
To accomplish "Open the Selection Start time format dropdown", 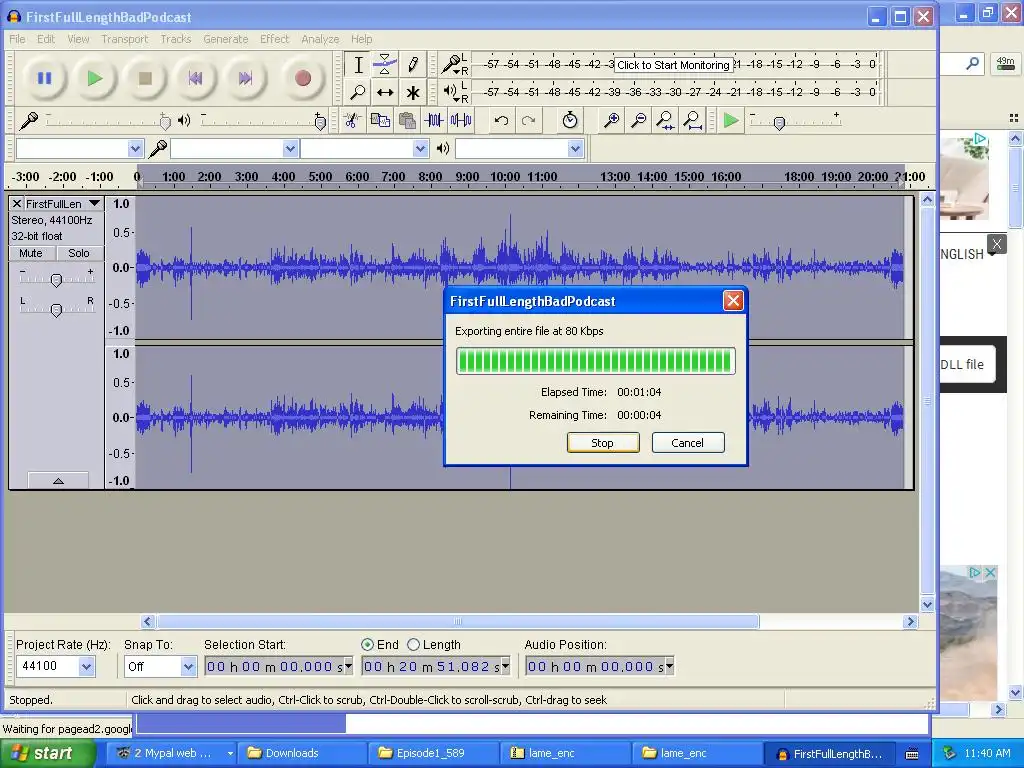I will coord(348,667).
